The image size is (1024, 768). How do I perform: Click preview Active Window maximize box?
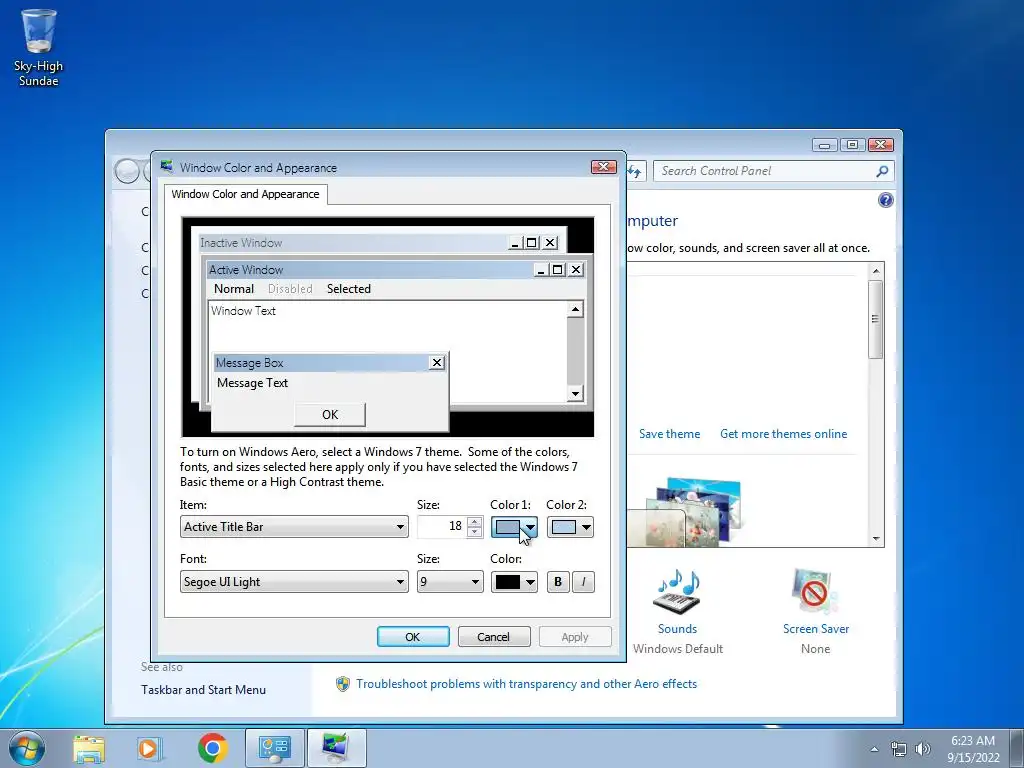point(558,270)
